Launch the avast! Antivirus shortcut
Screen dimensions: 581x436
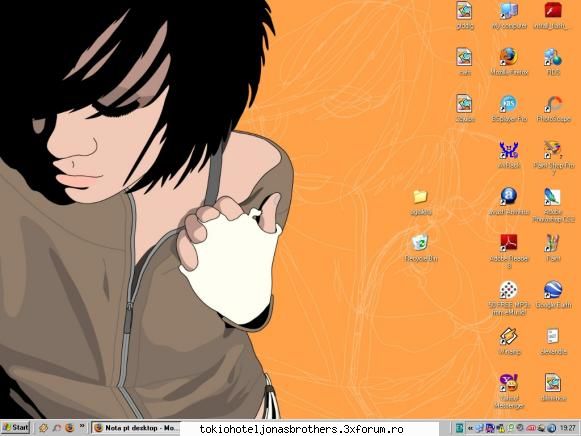[x=509, y=201]
